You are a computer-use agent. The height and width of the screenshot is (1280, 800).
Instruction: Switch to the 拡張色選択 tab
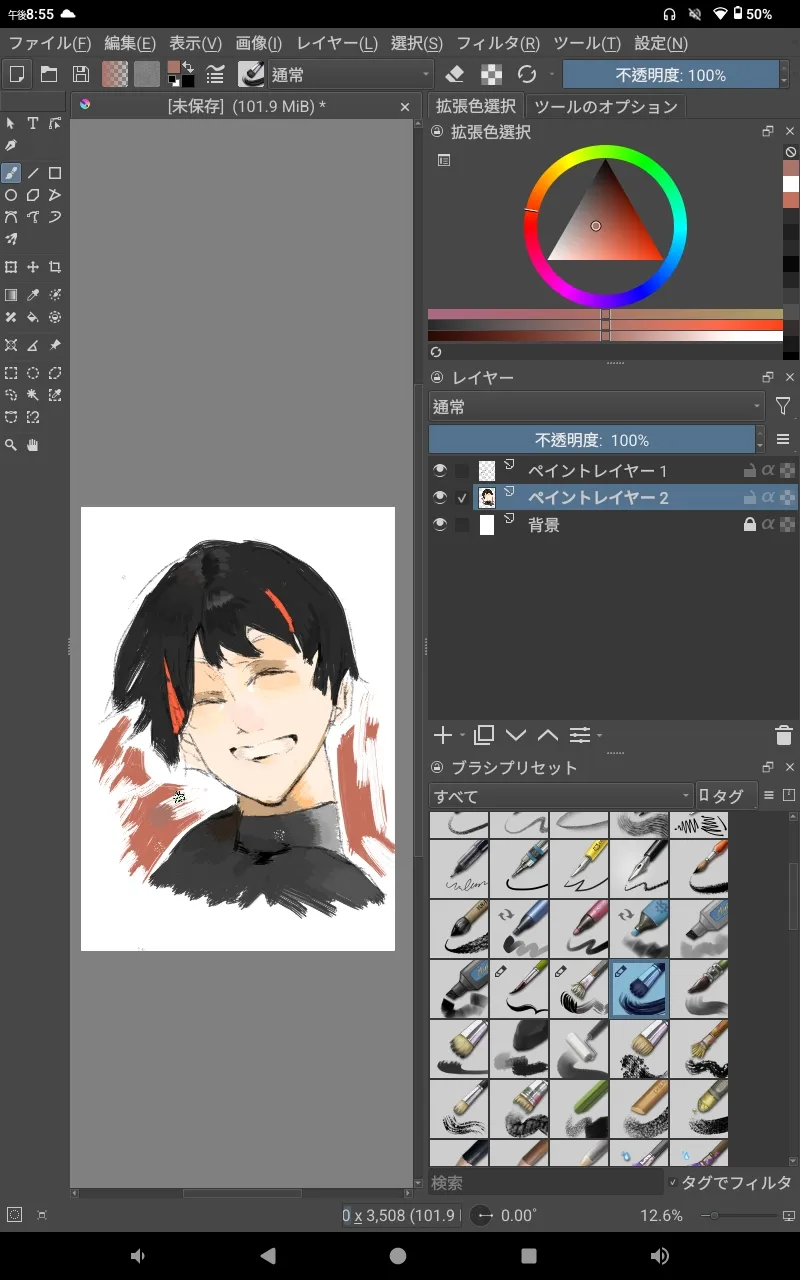[x=476, y=106]
